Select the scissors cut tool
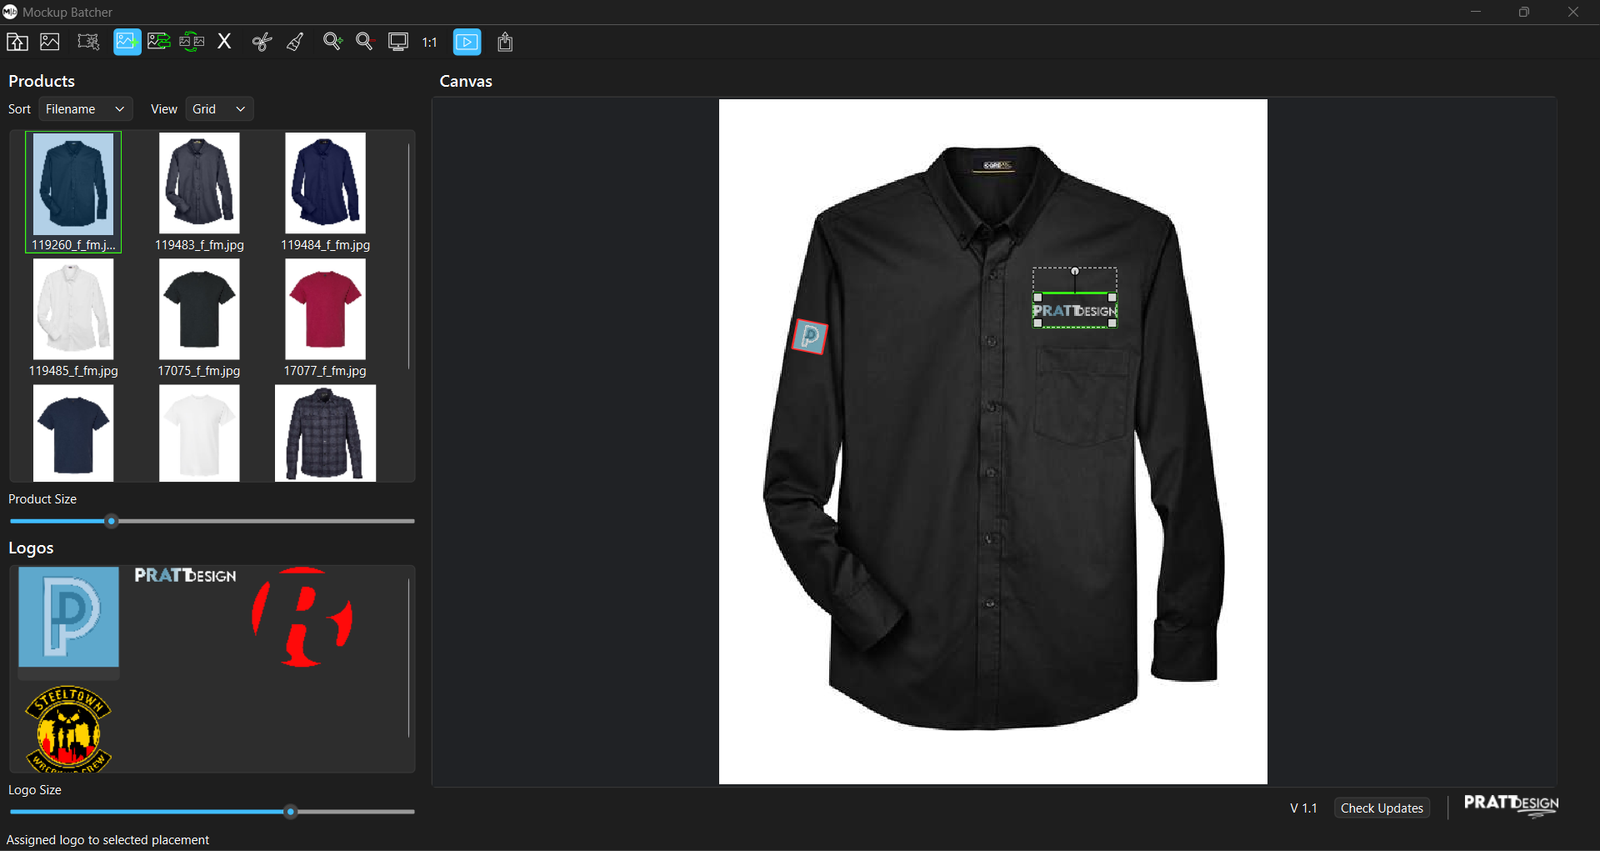The width and height of the screenshot is (1600, 851). click(x=262, y=42)
